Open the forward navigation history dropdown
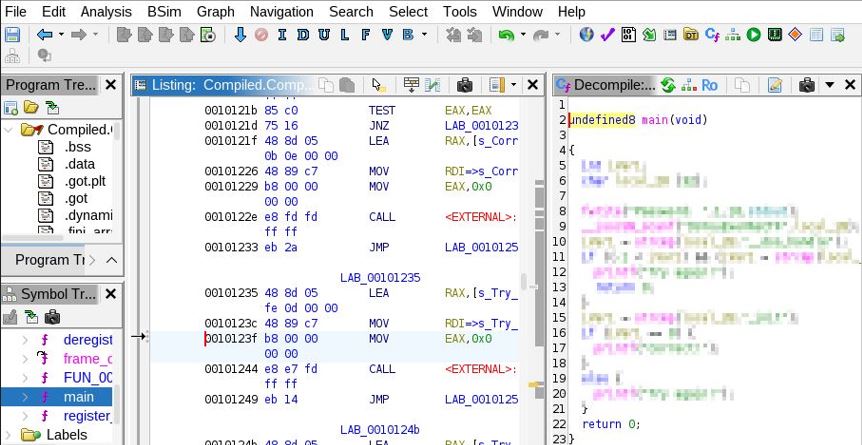 pyautogui.click(x=95, y=35)
